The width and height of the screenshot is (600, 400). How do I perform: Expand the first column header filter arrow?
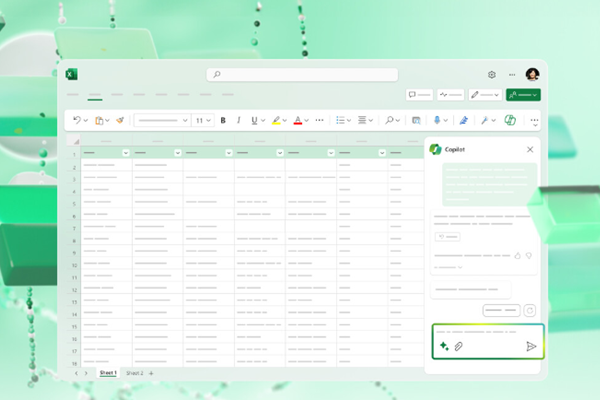126,153
